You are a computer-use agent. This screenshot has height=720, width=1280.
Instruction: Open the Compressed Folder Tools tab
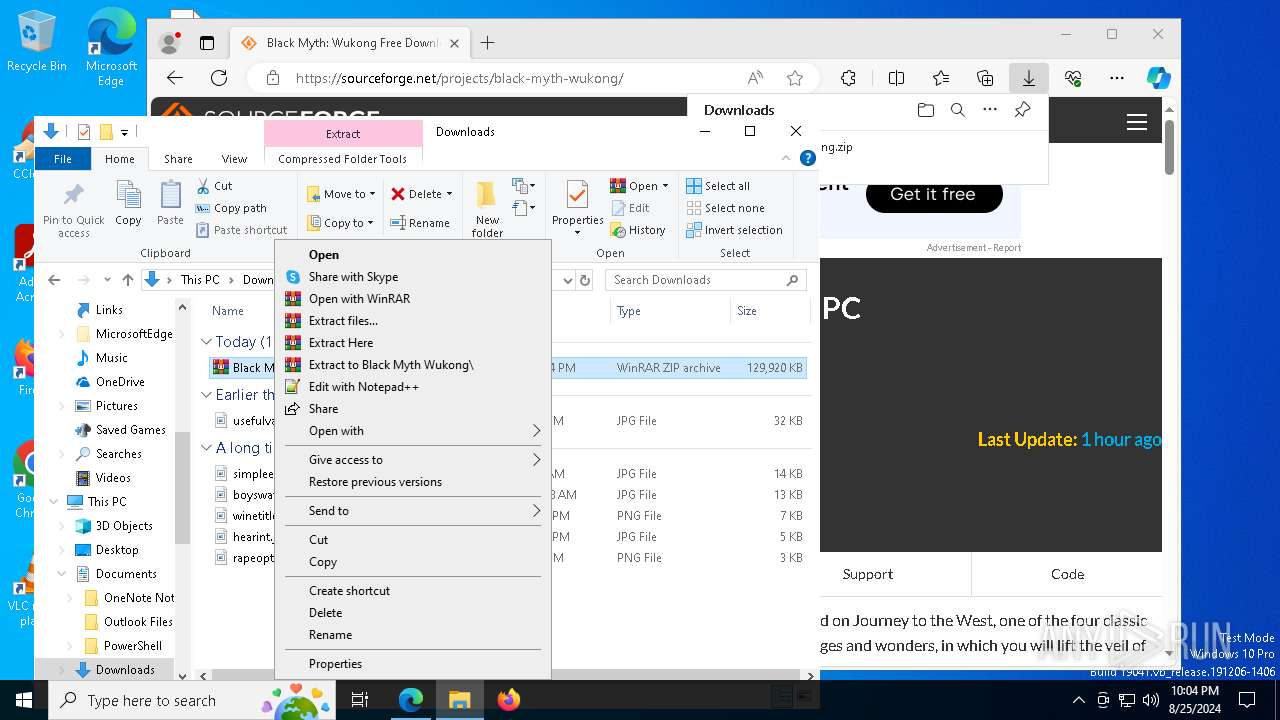pyautogui.click(x=342, y=159)
